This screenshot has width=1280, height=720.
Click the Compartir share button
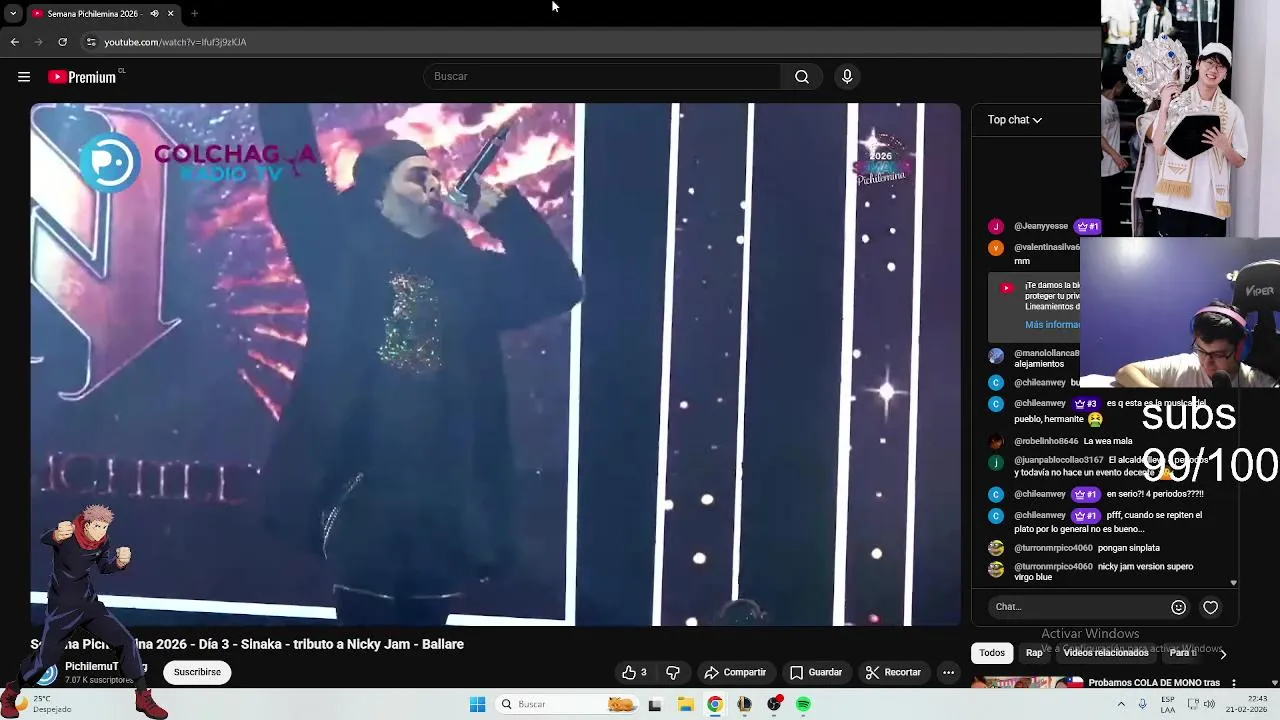735,672
